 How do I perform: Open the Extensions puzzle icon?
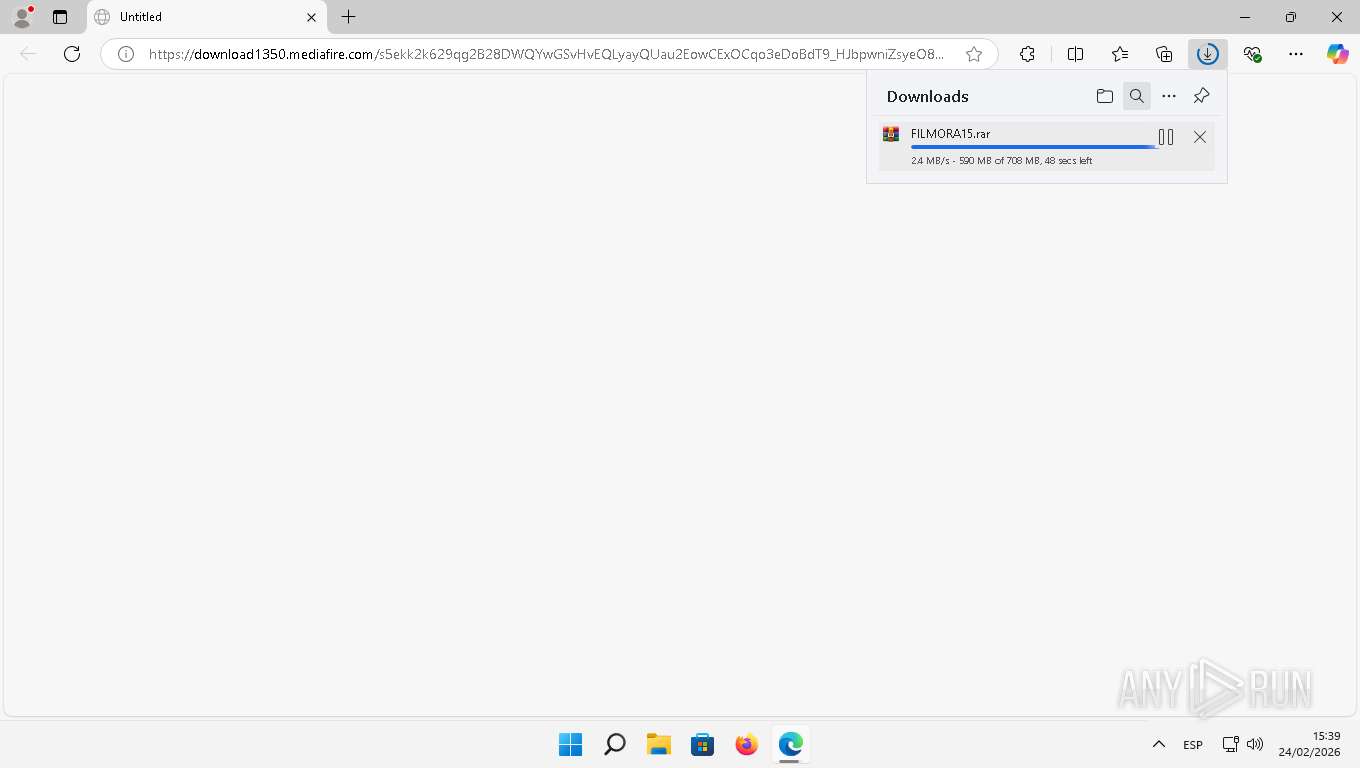click(1027, 54)
